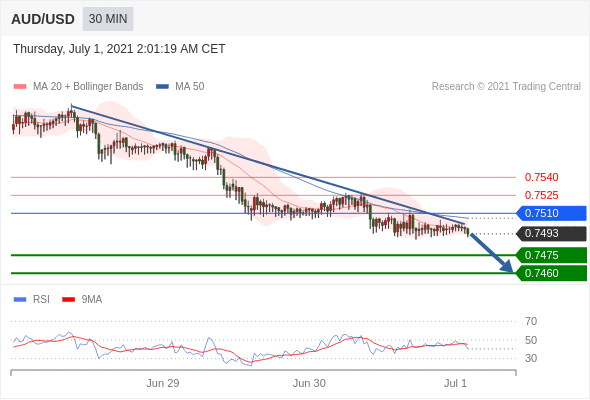Click the 9MA legend label

point(92,300)
